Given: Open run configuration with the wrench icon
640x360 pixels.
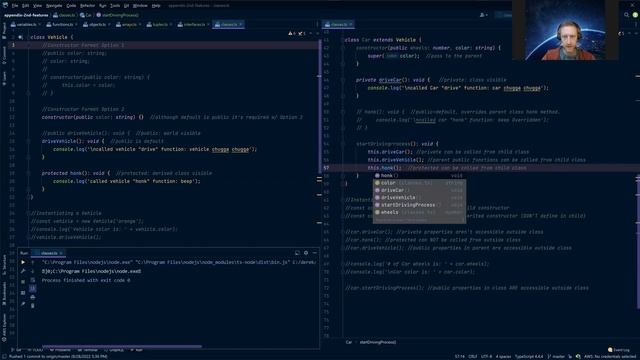Looking at the screenshot, I should coord(23,271).
